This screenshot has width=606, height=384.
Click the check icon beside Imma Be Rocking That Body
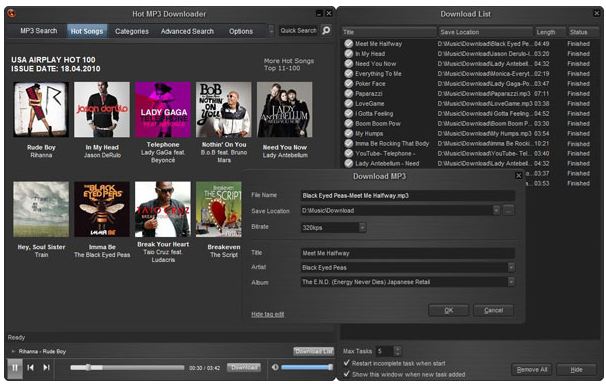click(x=349, y=144)
